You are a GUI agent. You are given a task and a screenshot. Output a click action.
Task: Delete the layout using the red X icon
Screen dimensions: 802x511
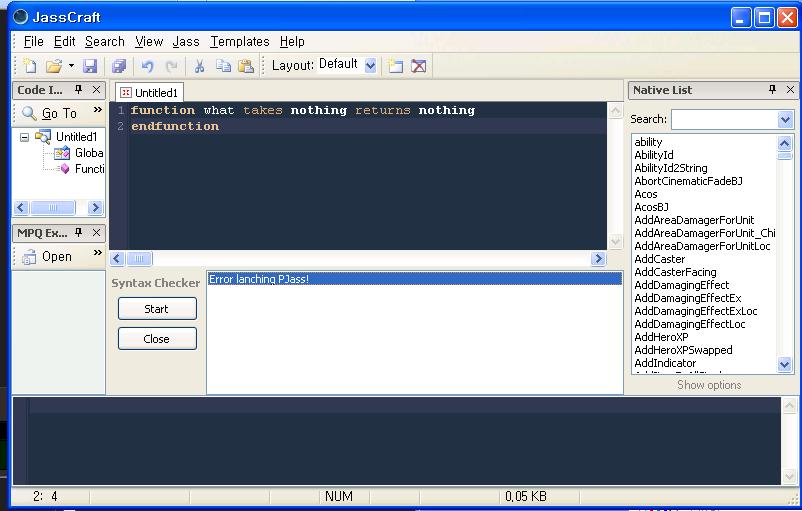click(x=418, y=66)
